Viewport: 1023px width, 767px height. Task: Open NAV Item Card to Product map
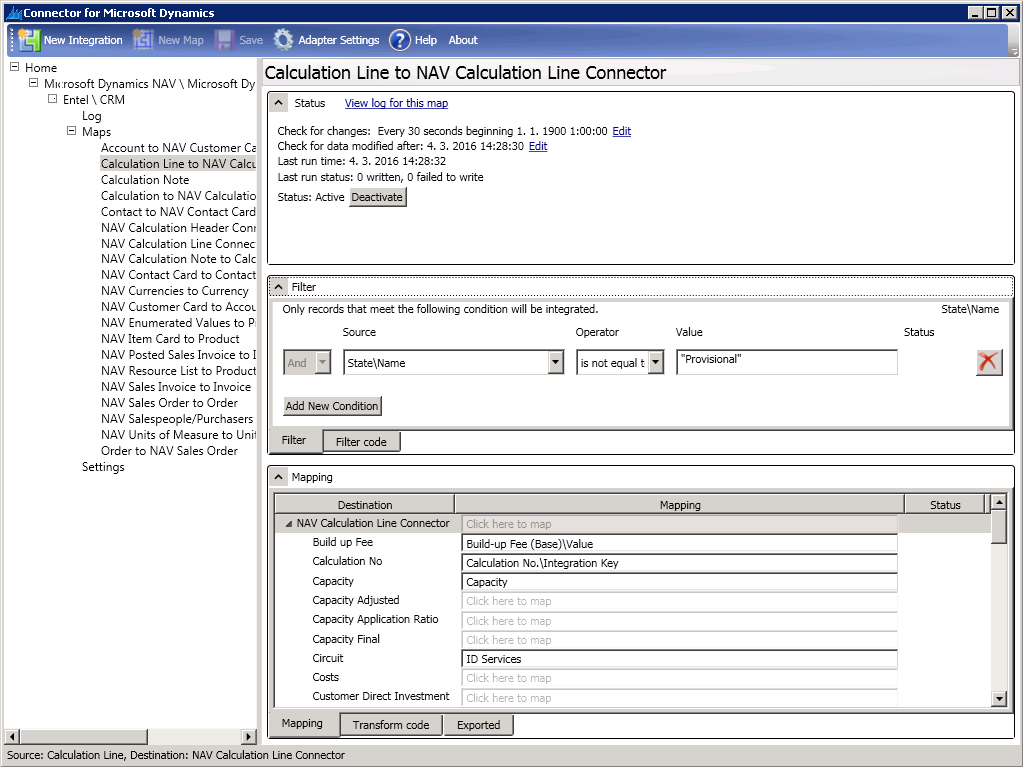170,338
